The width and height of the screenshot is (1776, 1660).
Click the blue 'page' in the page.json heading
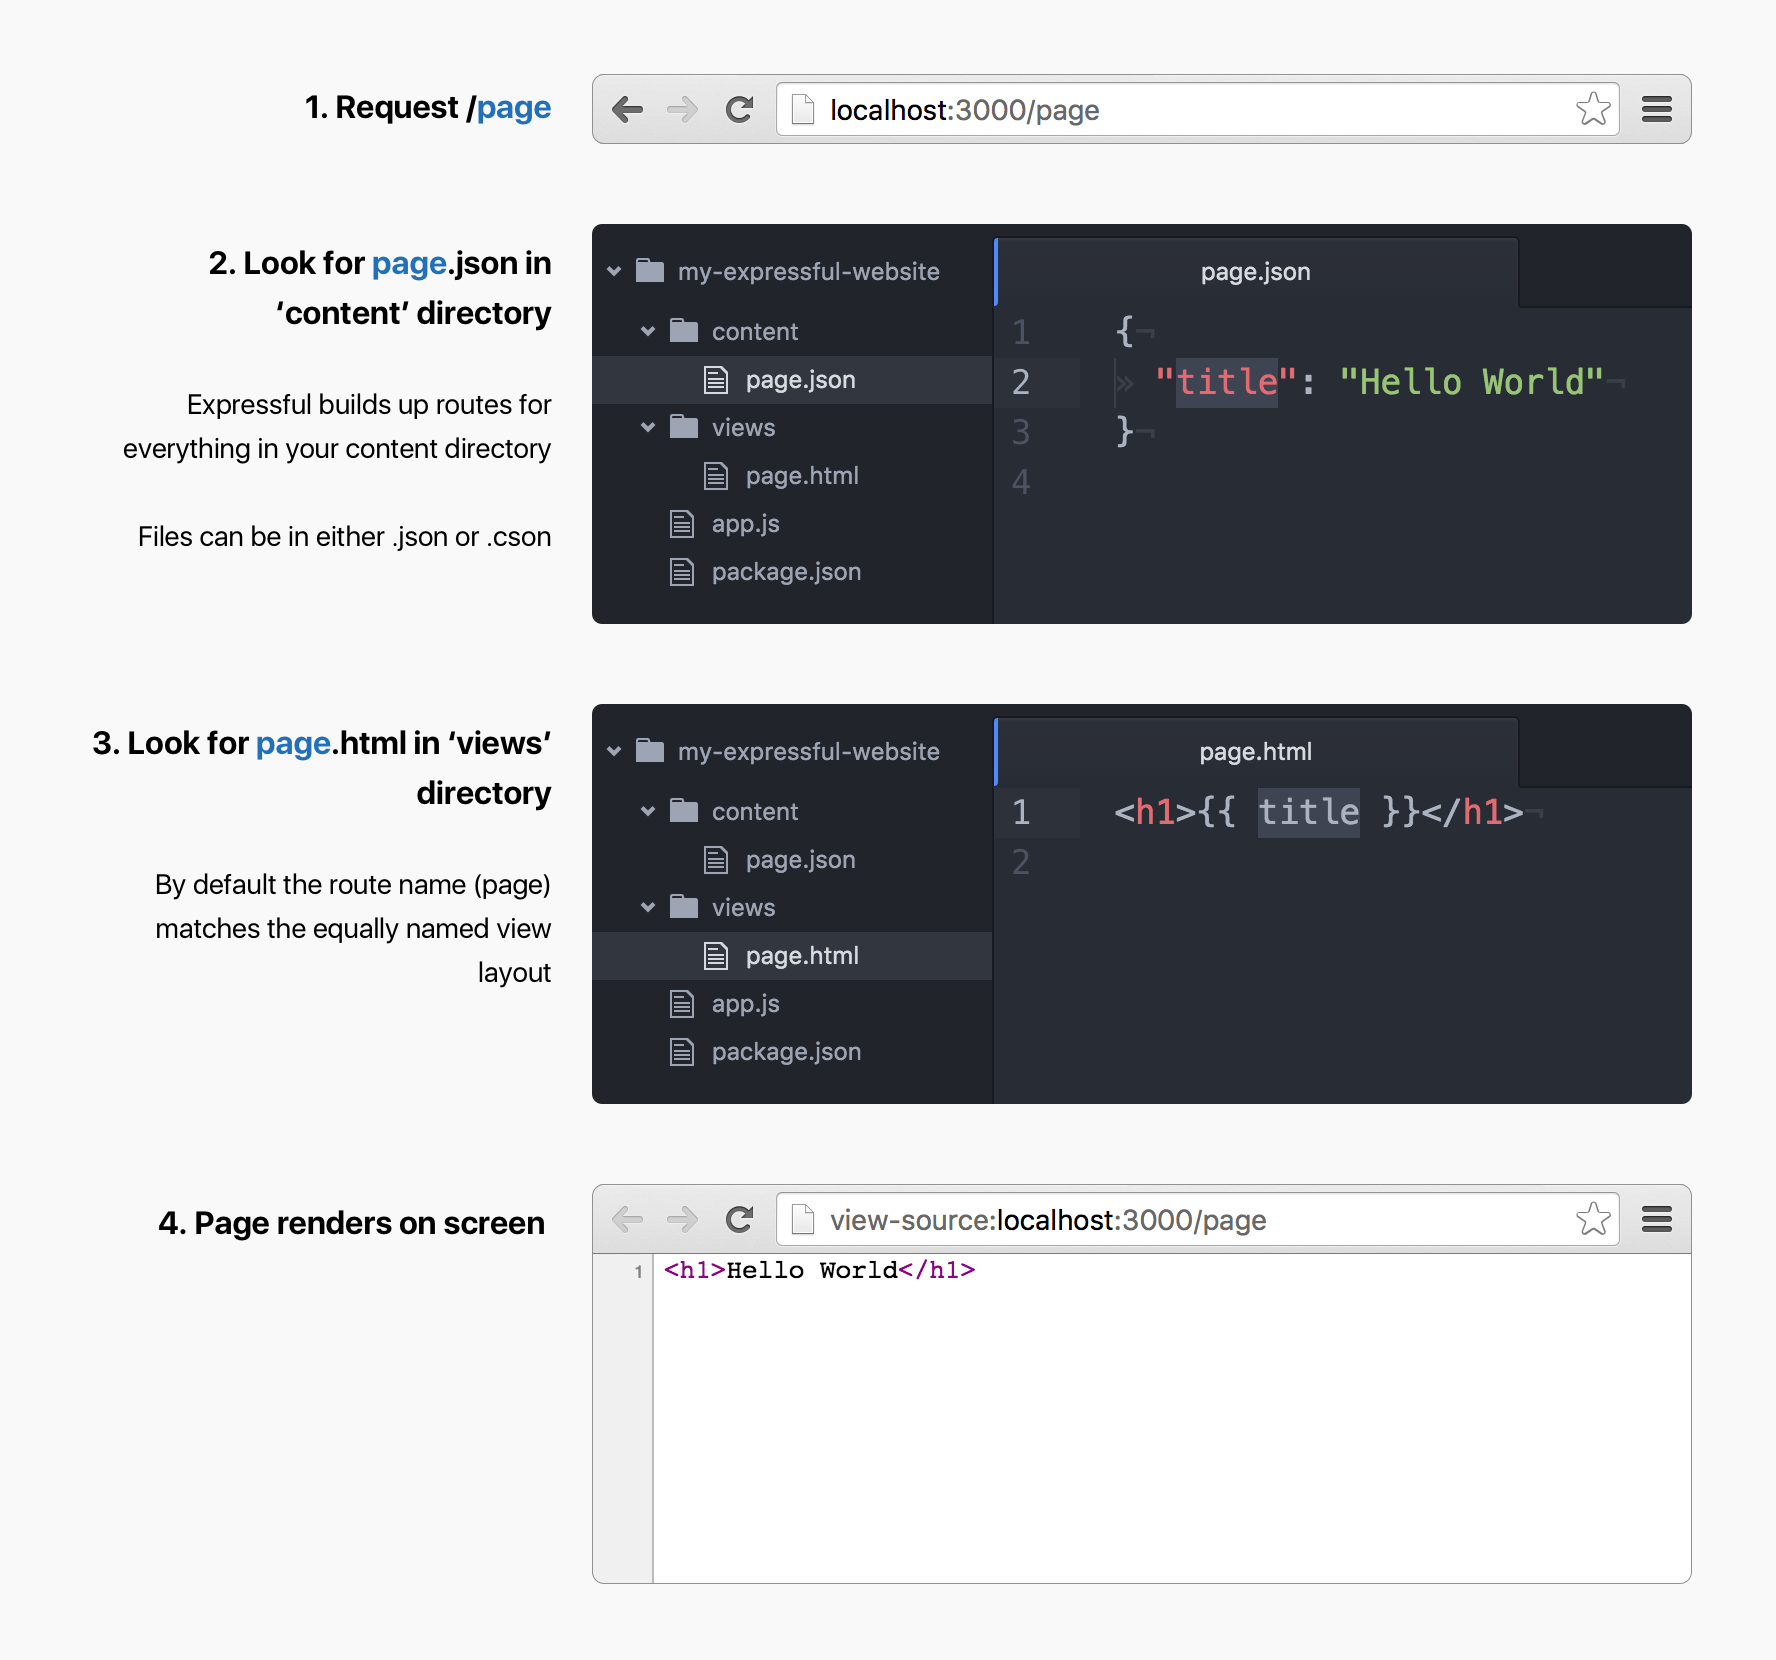click(x=409, y=263)
